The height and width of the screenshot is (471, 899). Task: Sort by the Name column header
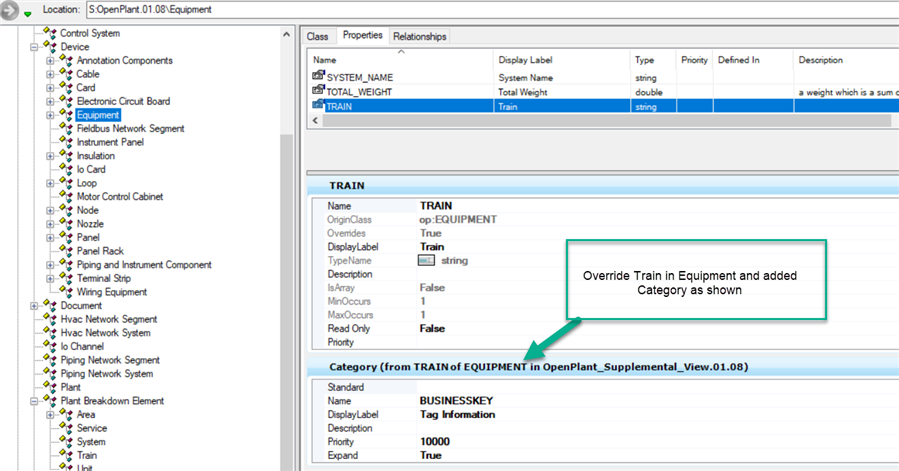point(400,60)
